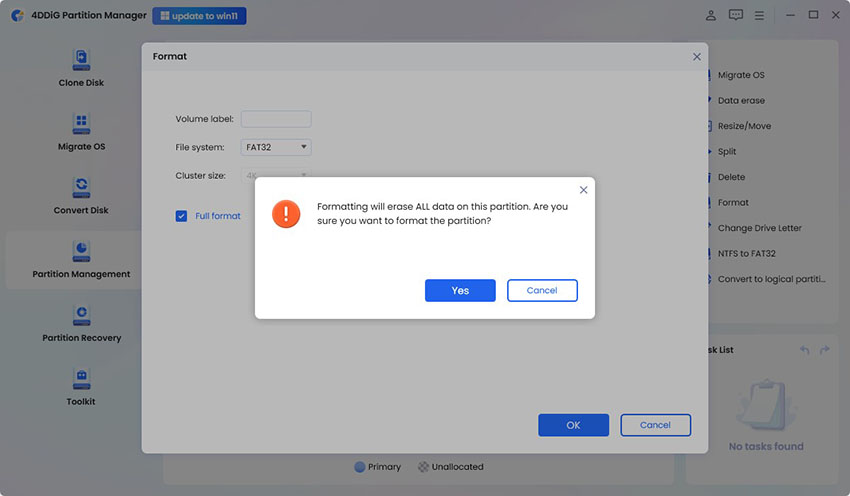
Task: Open the feedback message icon
Action: (x=736, y=15)
